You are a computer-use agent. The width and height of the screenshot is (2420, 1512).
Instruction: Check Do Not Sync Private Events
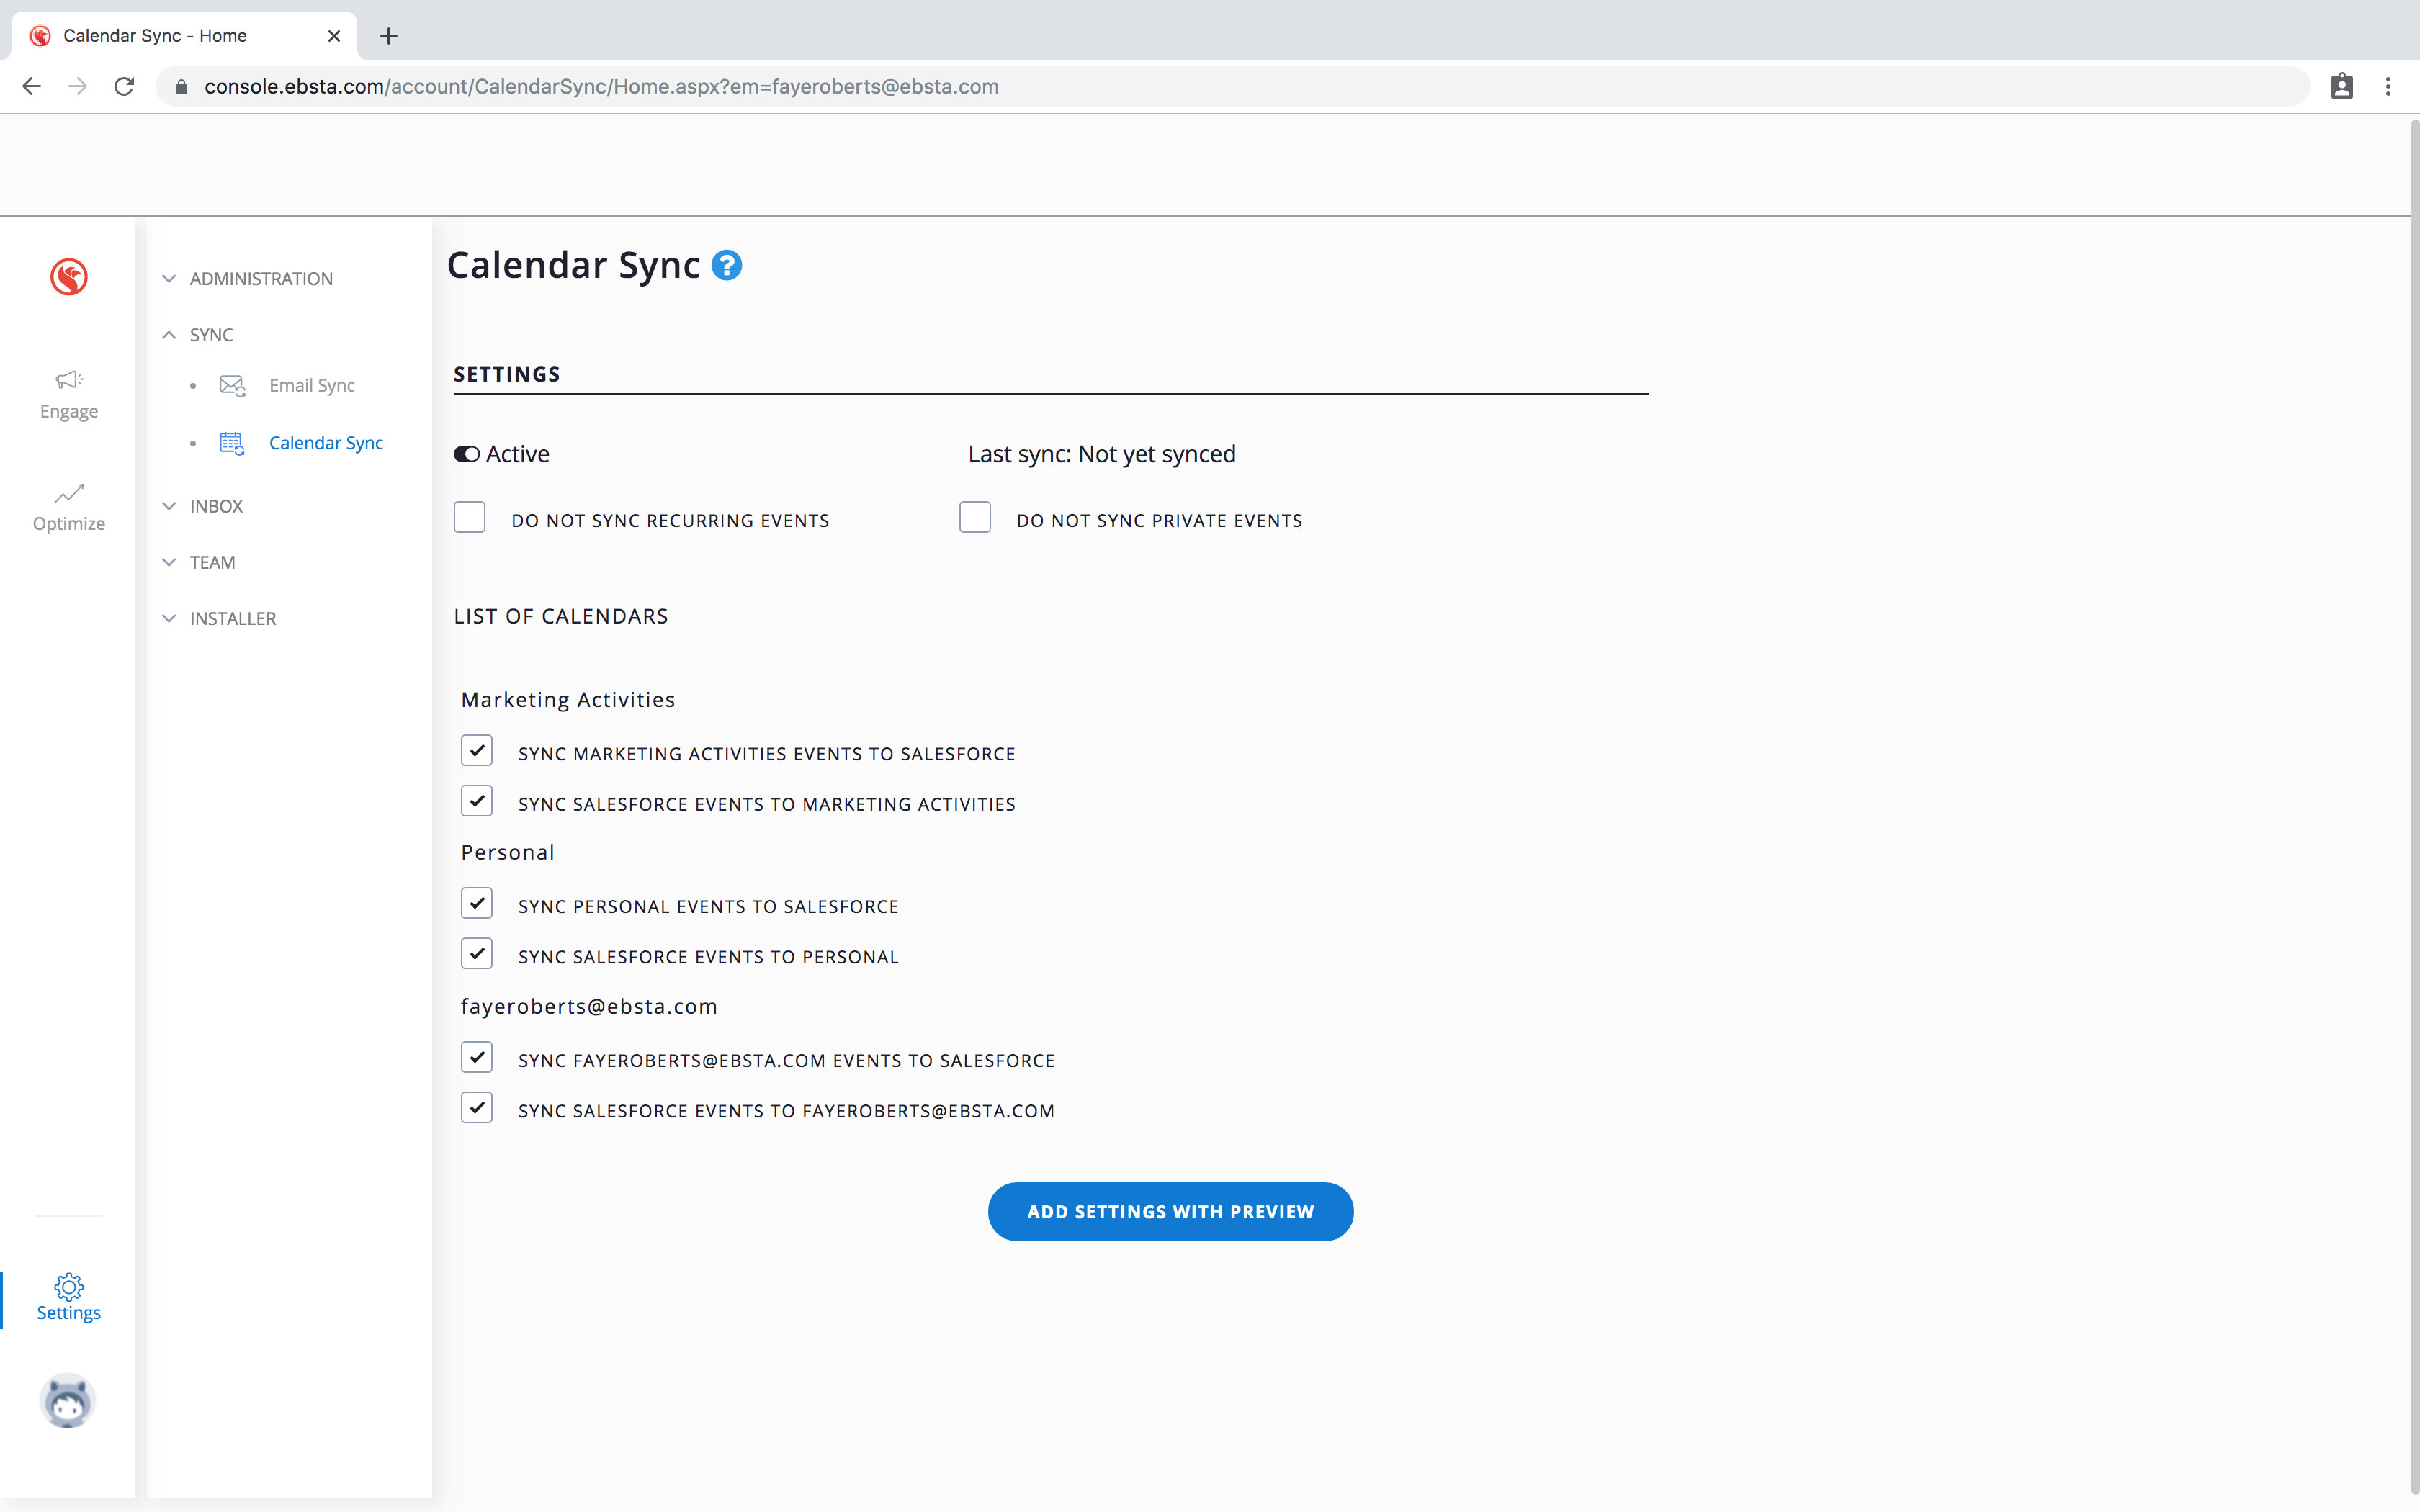[975, 518]
